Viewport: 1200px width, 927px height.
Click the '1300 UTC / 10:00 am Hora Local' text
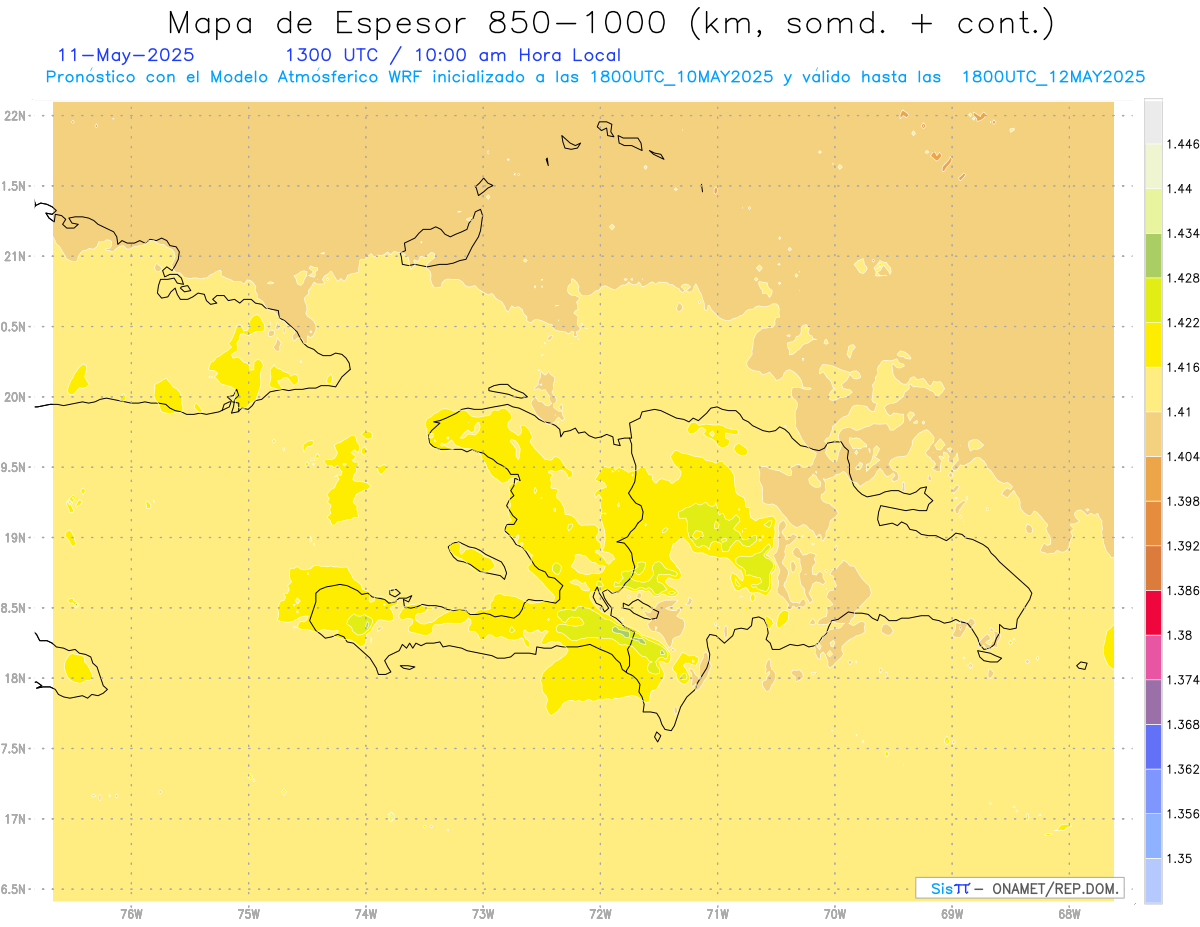(x=453, y=56)
